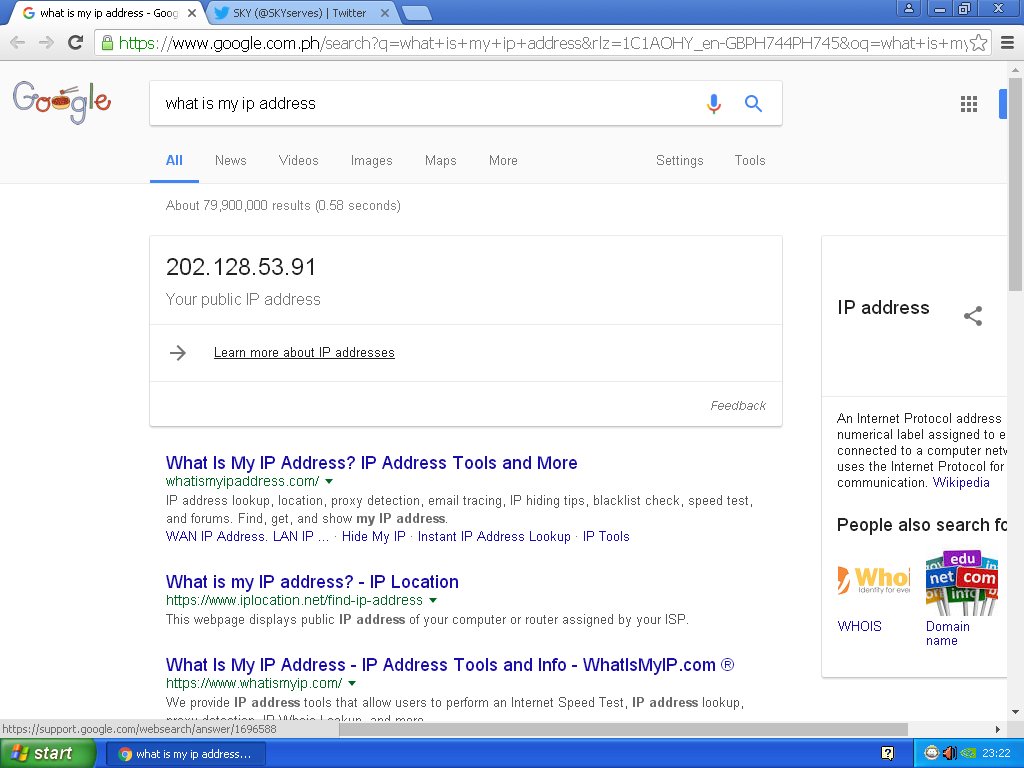Open the Instant IP Address Lookup sitelink

click(x=494, y=536)
